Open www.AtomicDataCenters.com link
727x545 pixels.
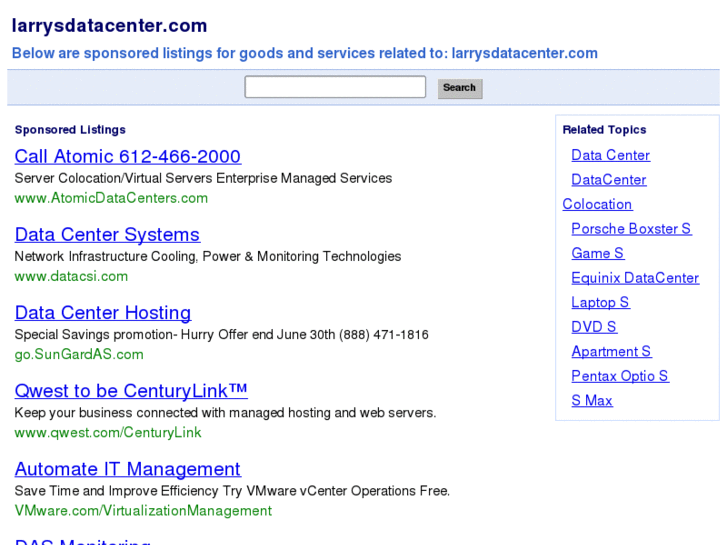[x=111, y=198]
